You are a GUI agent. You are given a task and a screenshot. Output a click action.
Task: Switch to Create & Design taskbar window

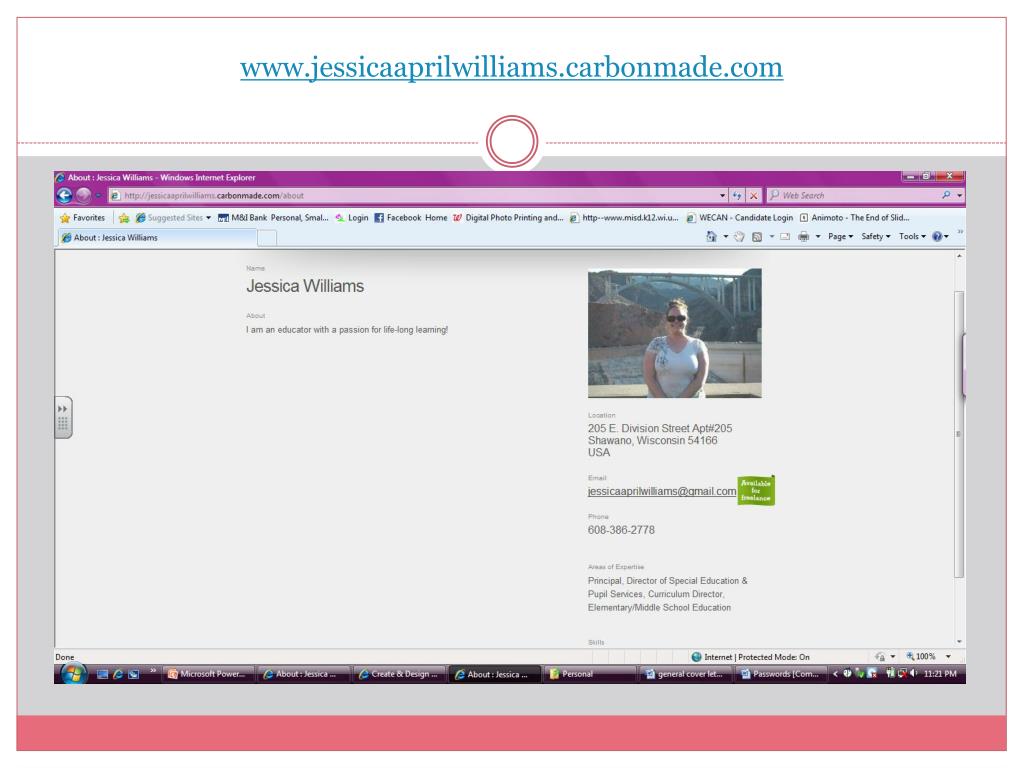pos(398,674)
